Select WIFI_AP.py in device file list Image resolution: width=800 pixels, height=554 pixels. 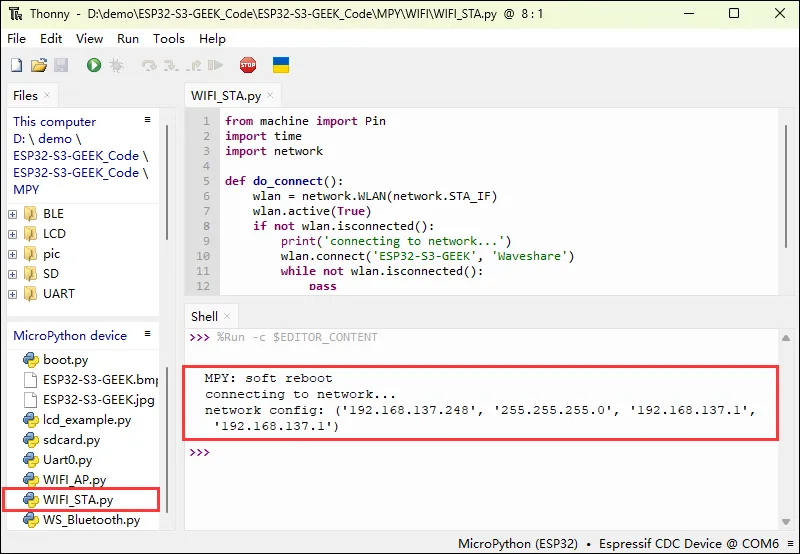(74, 480)
